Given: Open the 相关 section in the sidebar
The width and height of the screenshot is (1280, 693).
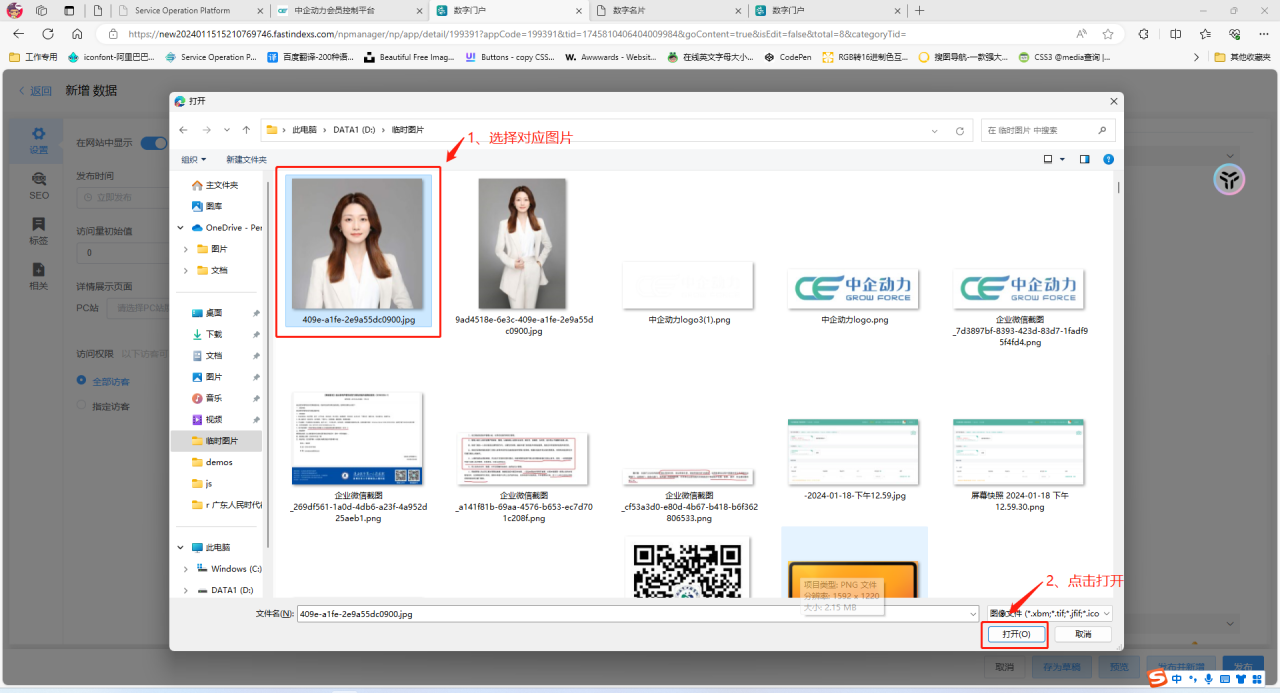Looking at the screenshot, I should (x=38, y=277).
